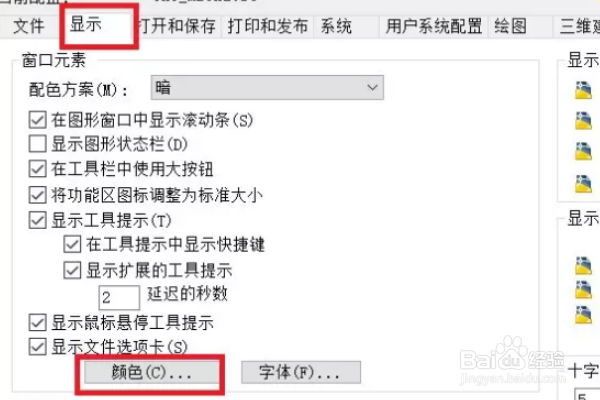Toggle 显示工具提示 checkbox
The image size is (600, 400).
[x=38, y=220]
